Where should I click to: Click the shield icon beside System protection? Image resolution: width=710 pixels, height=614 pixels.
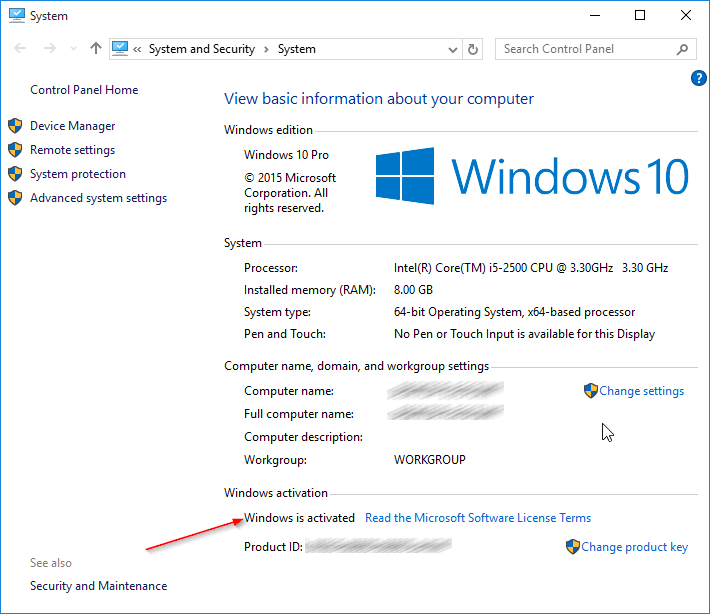tap(15, 173)
